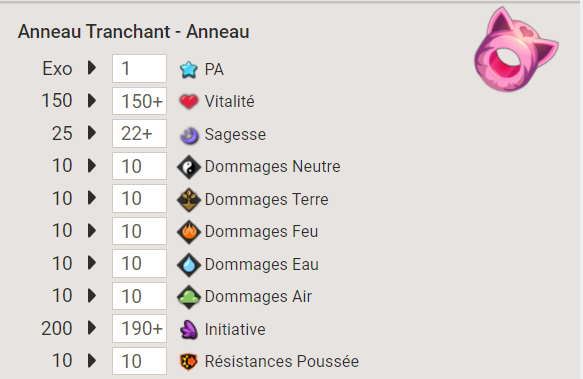Viewport: 583px width, 379px height.
Task: Focus the Initiative 190+ field
Action: pyautogui.click(x=139, y=328)
